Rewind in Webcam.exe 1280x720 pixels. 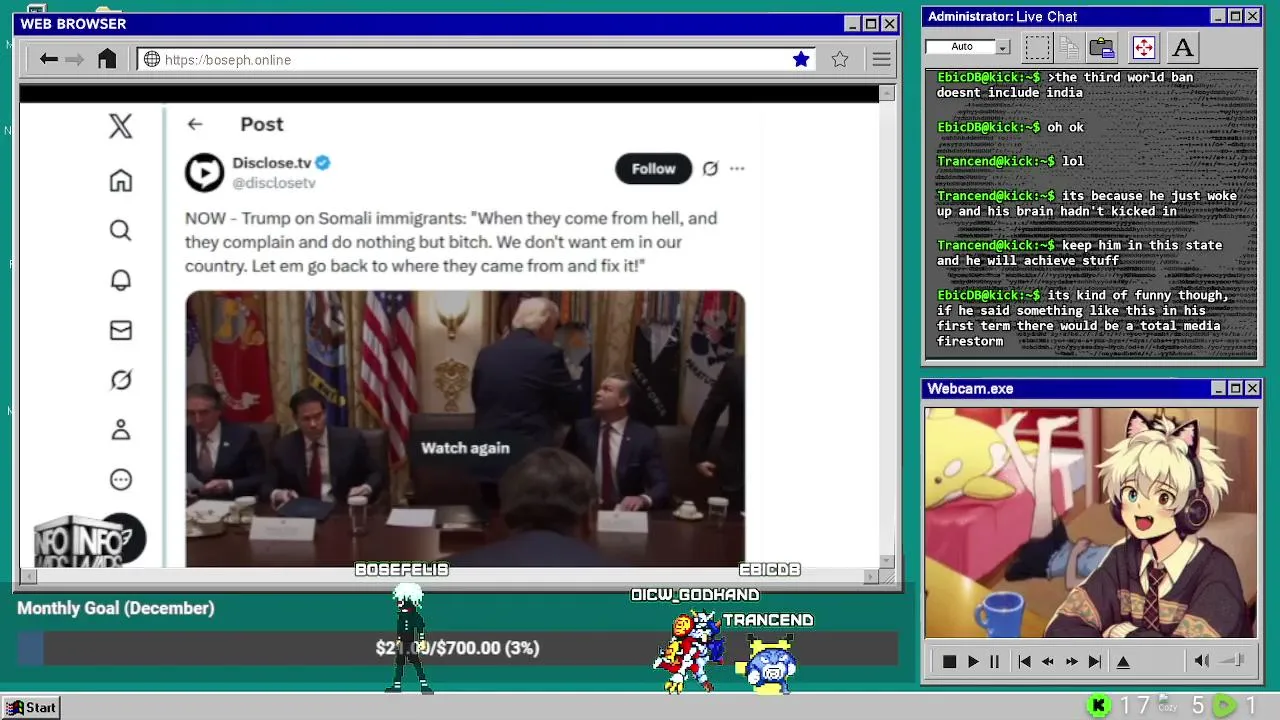1048,661
